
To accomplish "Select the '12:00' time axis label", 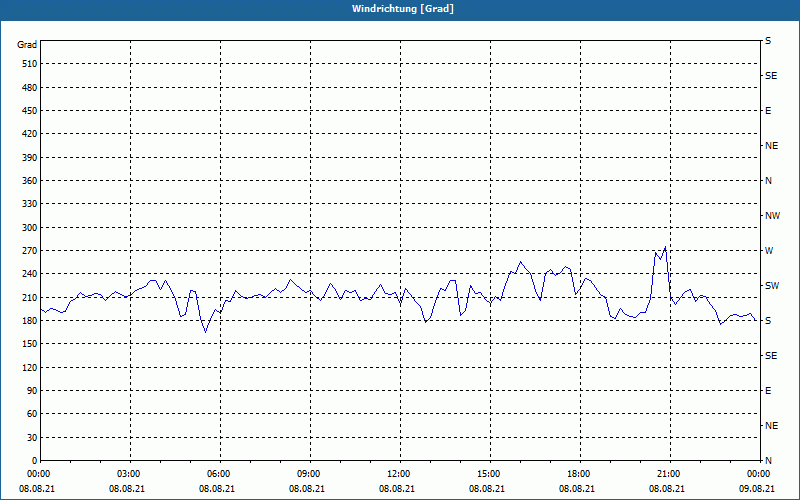I will click(x=397, y=474).
